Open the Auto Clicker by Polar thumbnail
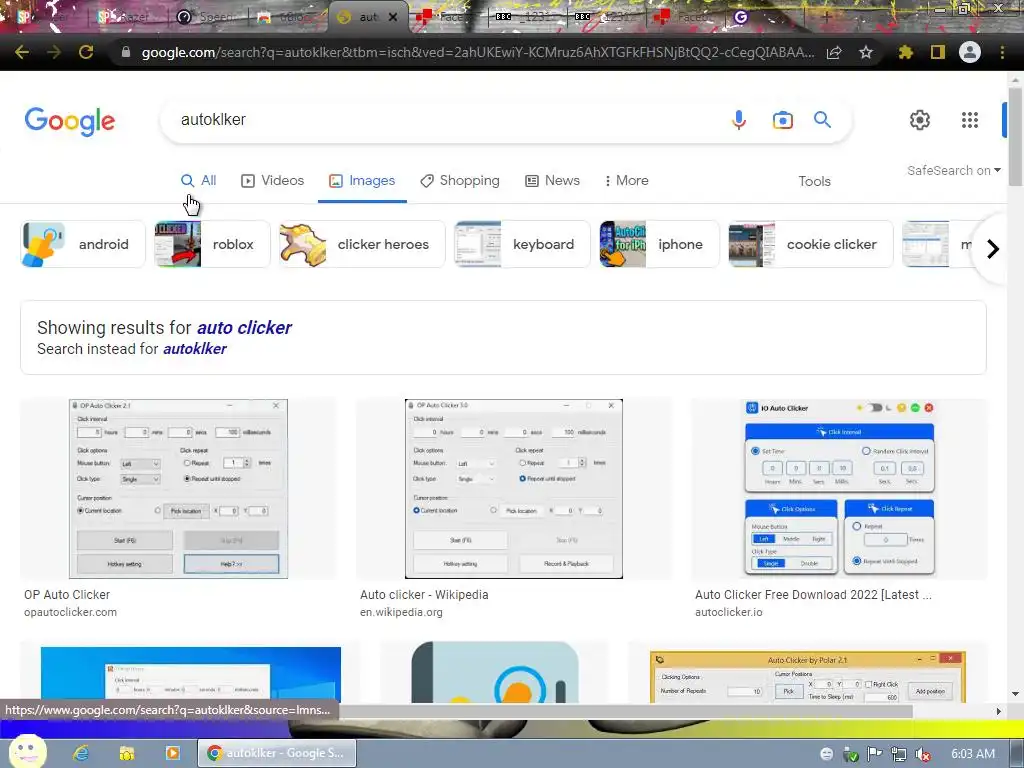 point(808,677)
